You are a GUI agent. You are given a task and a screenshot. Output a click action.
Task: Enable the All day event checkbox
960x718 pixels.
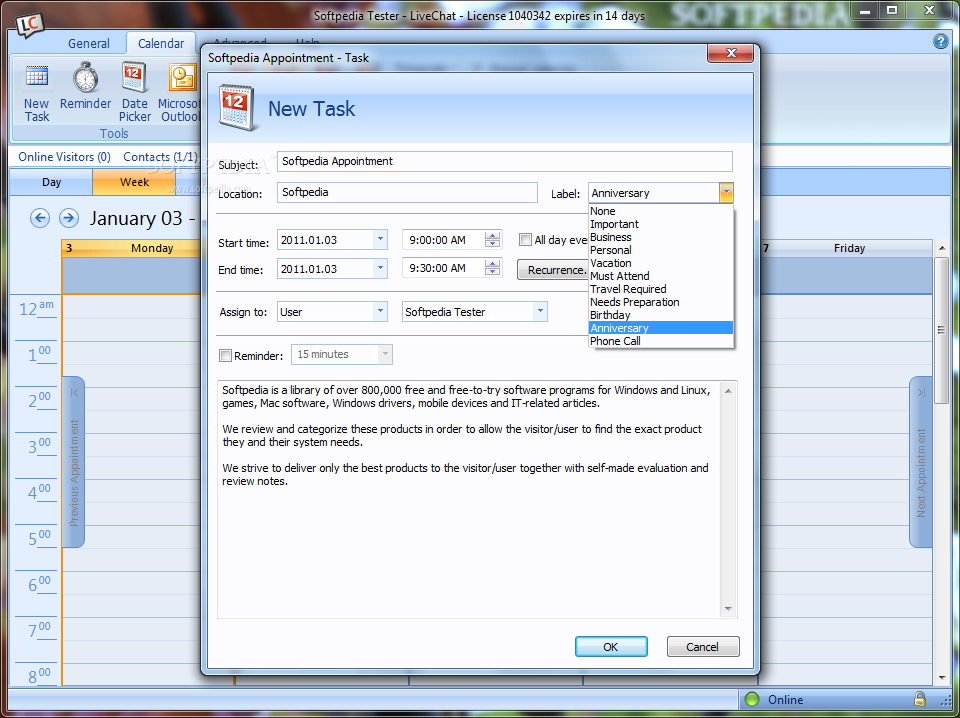pos(525,239)
